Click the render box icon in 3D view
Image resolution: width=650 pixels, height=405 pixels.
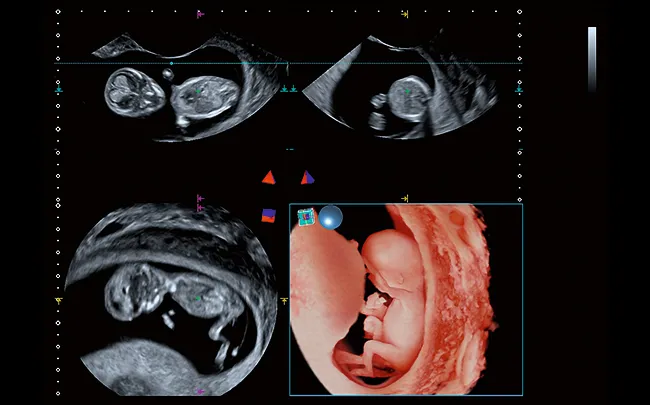[x=306, y=217]
